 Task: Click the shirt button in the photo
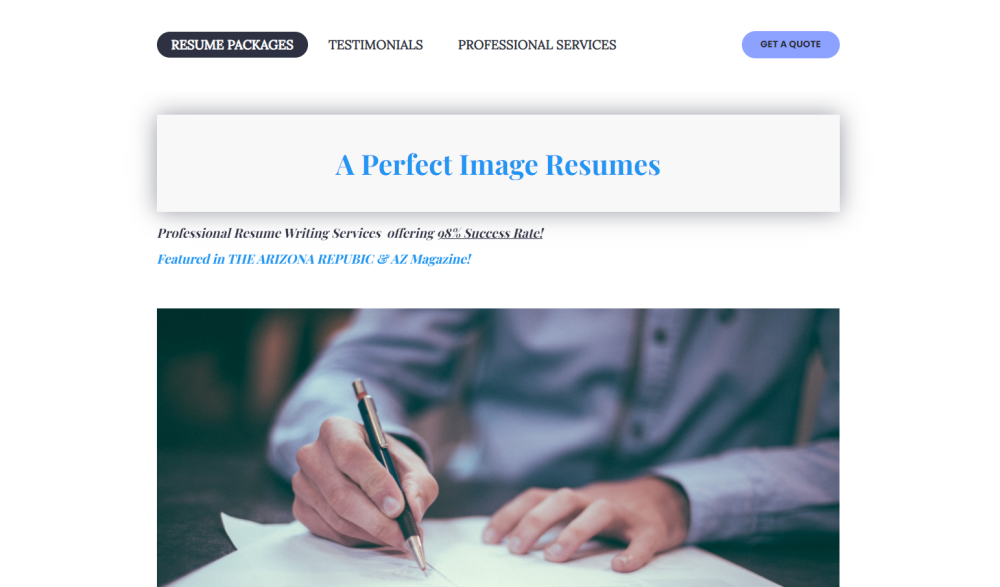click(x=660, y=336)
